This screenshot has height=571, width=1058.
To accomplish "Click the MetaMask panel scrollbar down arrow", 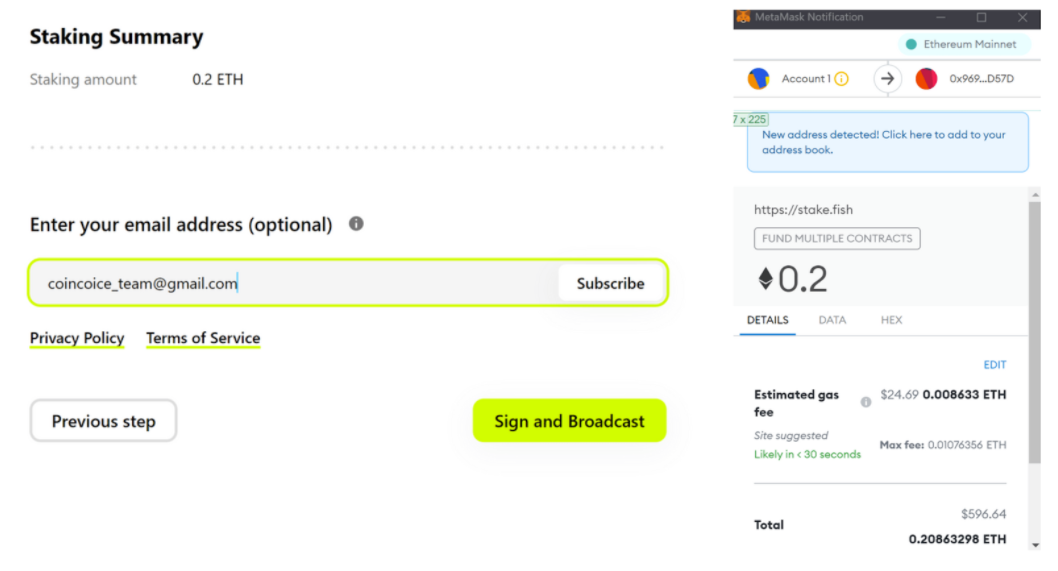I will coord(1034,544).
